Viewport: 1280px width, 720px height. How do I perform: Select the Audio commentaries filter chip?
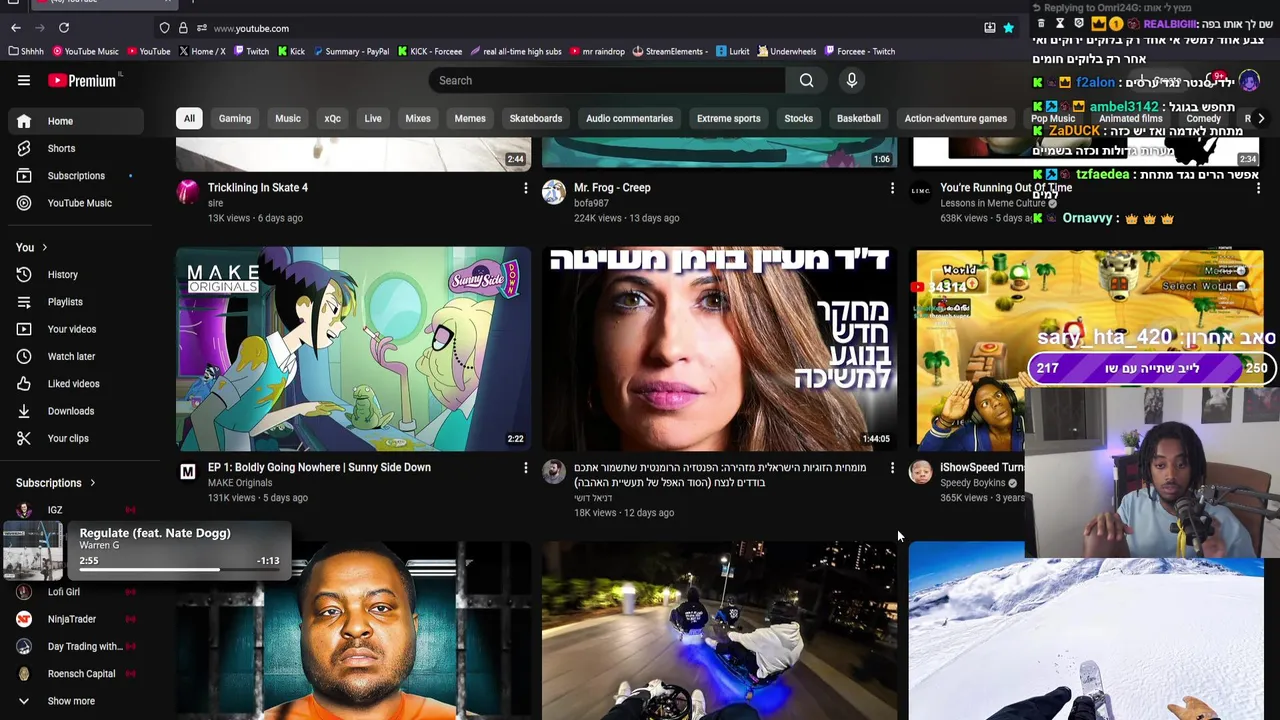[630, 118]
